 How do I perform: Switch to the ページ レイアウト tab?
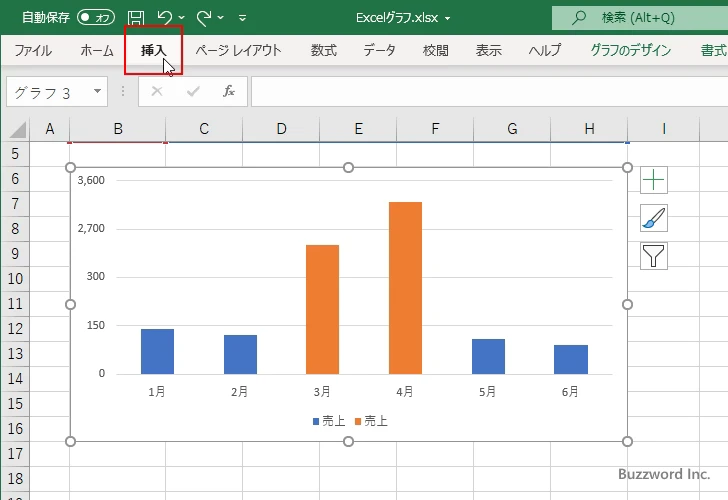[x=238, y=50]
